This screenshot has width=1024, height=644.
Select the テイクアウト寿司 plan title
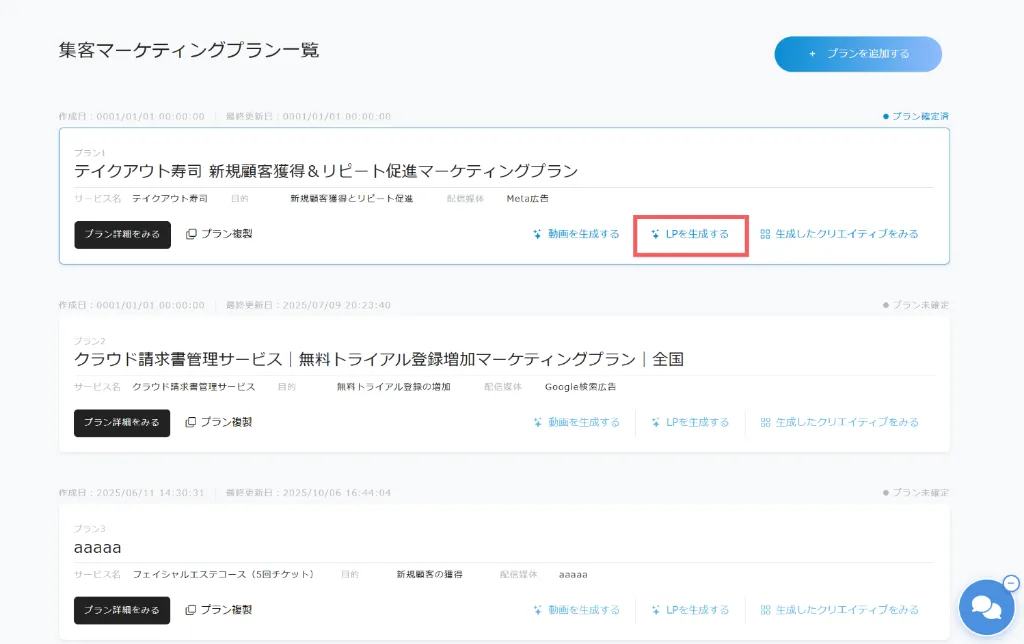coord(326,171)
